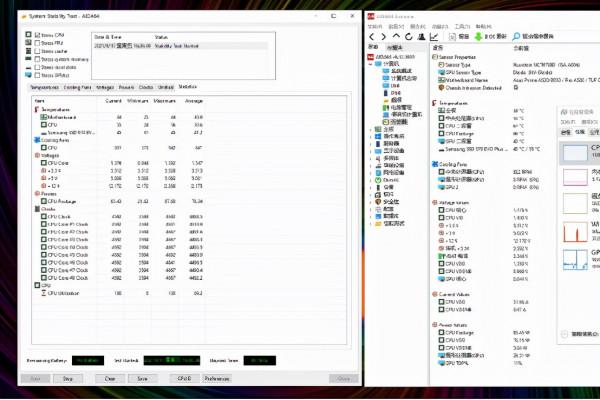The image size is (600, 400).
Task: Click the green BIOS update arrow icon
Action: [x=478, y=36]
